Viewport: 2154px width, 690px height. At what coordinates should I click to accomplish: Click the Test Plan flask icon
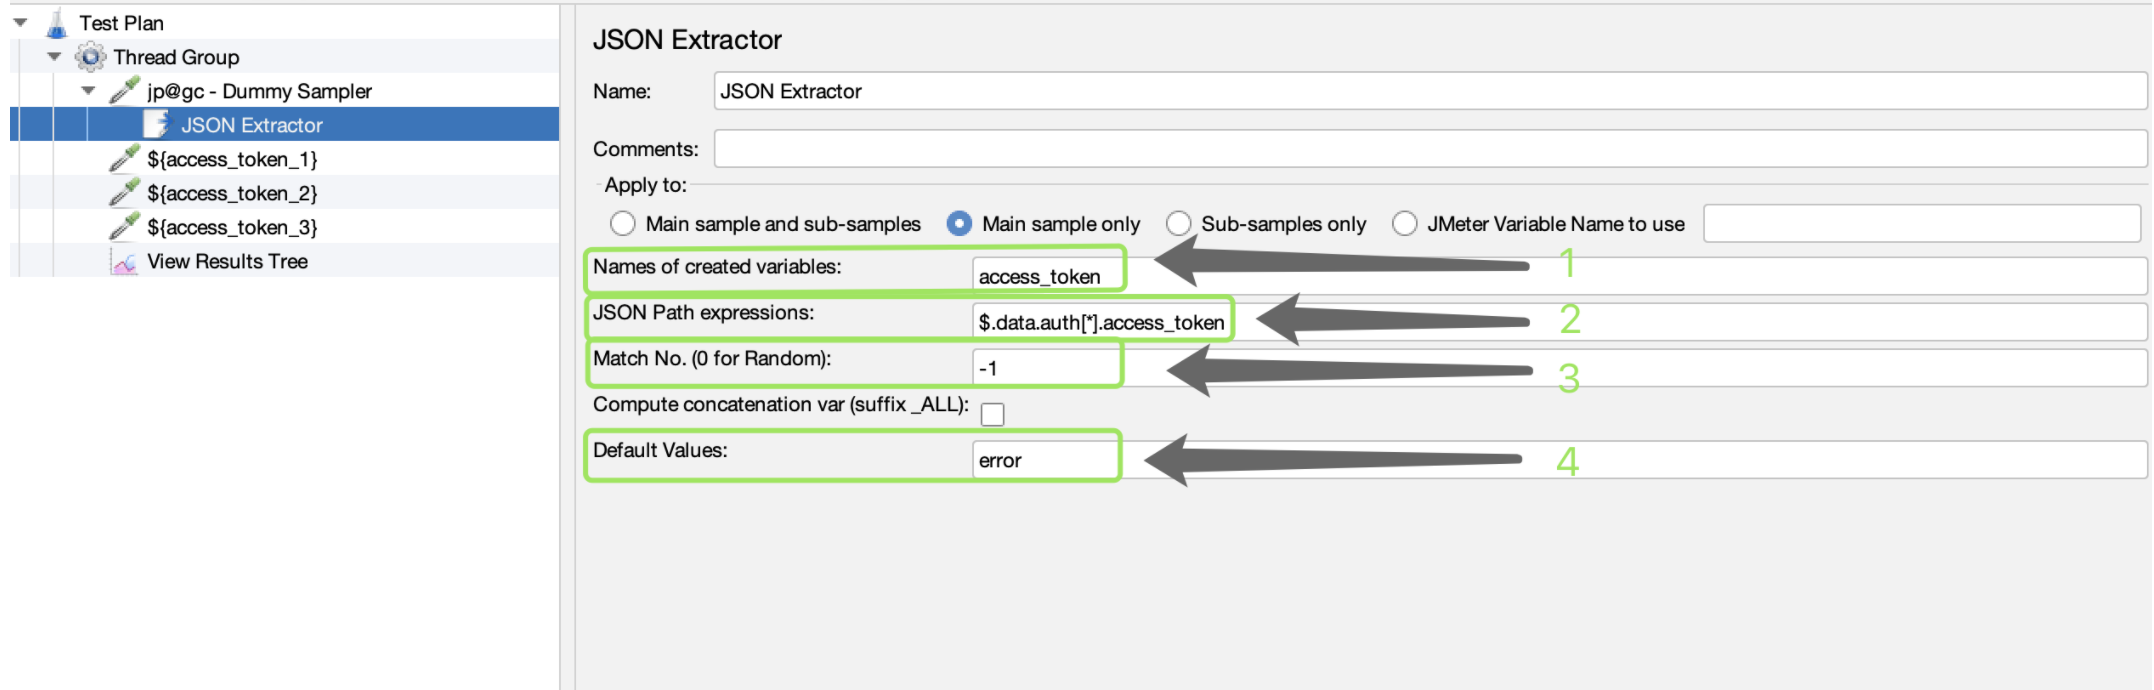(x=57, y=23)
